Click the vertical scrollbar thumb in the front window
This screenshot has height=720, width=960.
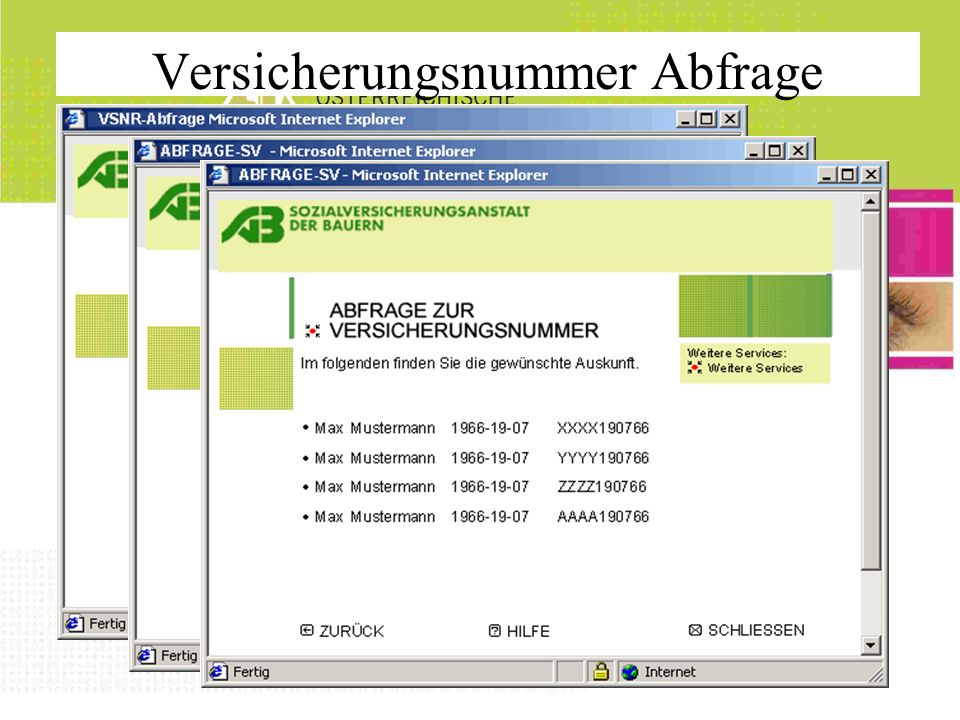pyautogui.click(x=870, y=391)
